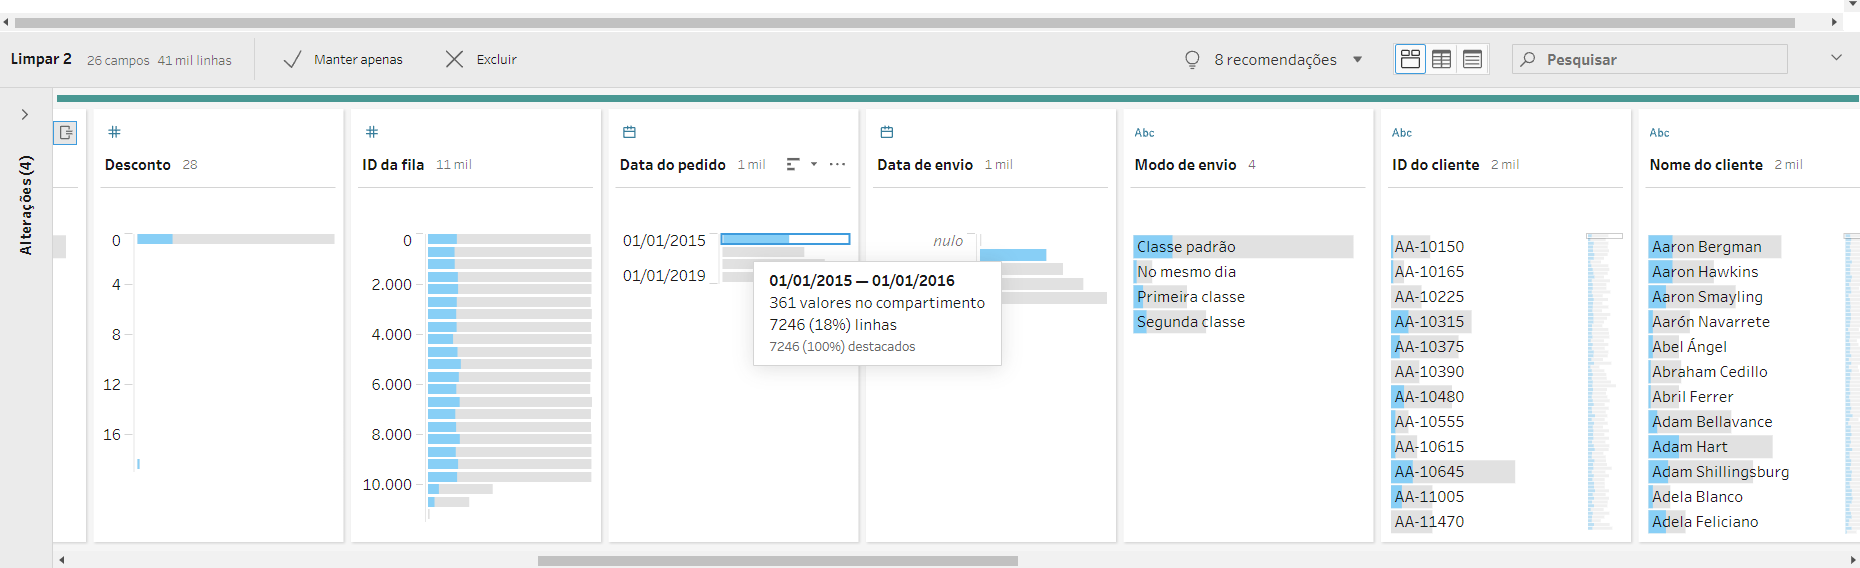Image resolution: width=1860 pixels, height=568 pixels.
Task: Open the sort dropdown arrow on Data do pedido
Action: (814, 164)
